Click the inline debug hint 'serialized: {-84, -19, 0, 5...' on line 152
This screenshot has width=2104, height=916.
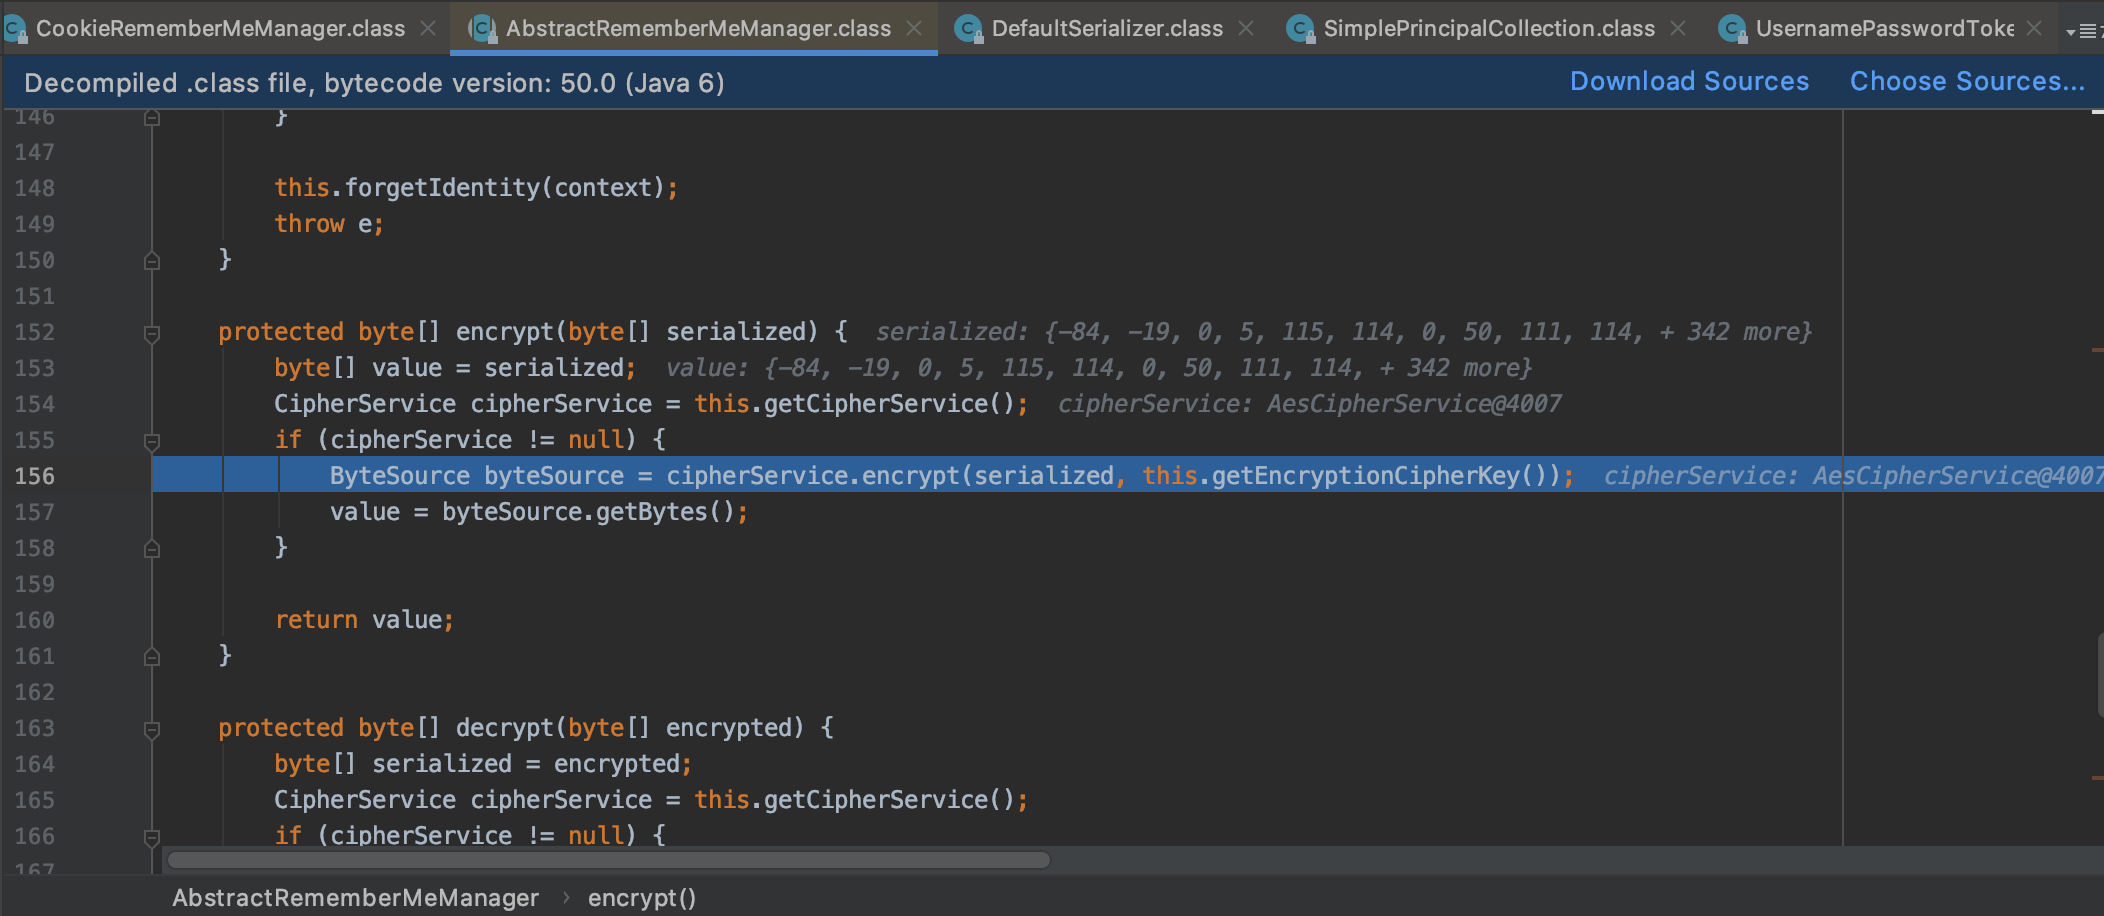point(1344,332)
